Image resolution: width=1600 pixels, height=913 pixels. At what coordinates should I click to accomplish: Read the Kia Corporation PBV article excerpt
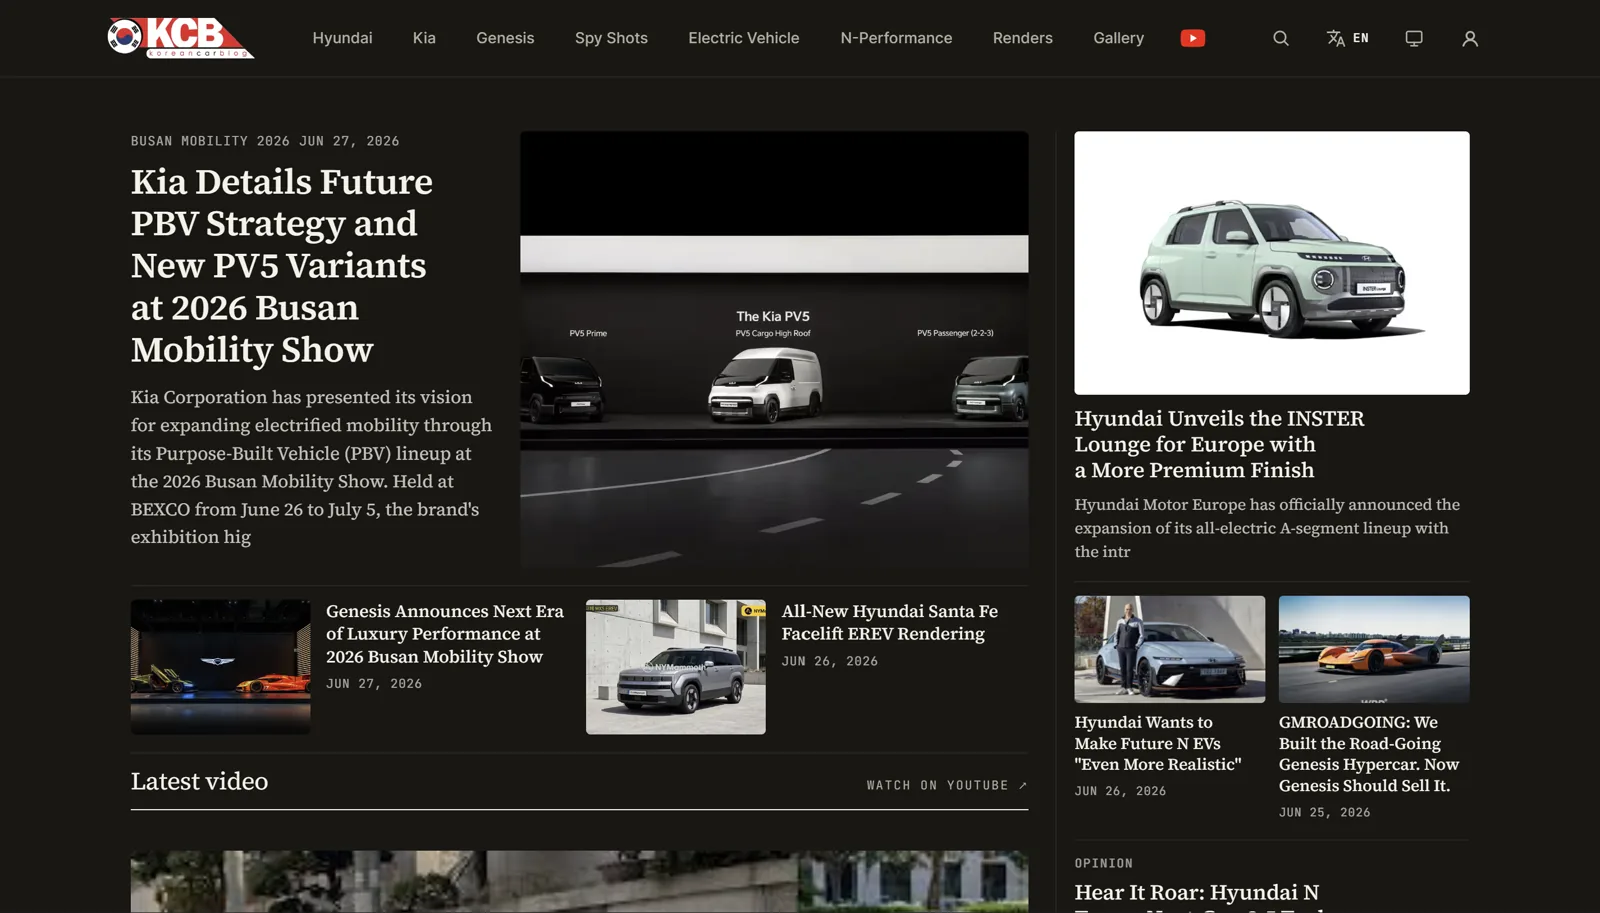tap(311, 467)
